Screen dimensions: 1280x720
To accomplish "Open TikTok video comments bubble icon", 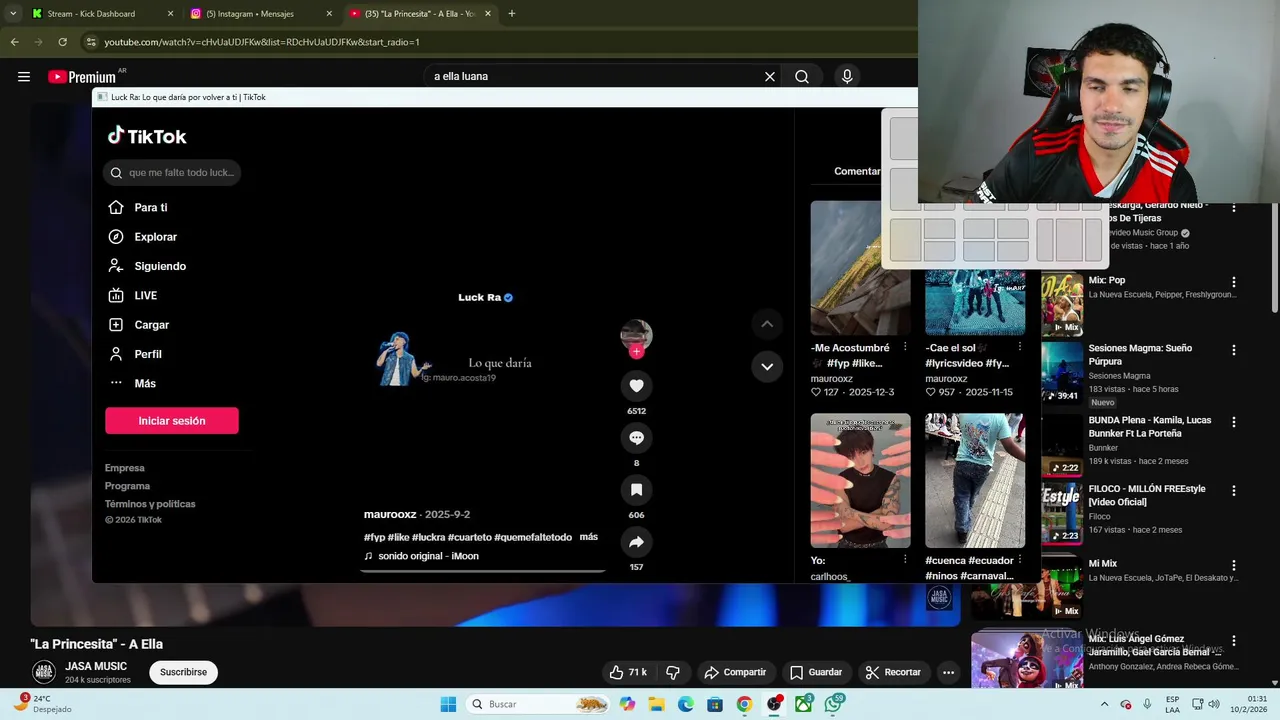I will click(636, 438).
